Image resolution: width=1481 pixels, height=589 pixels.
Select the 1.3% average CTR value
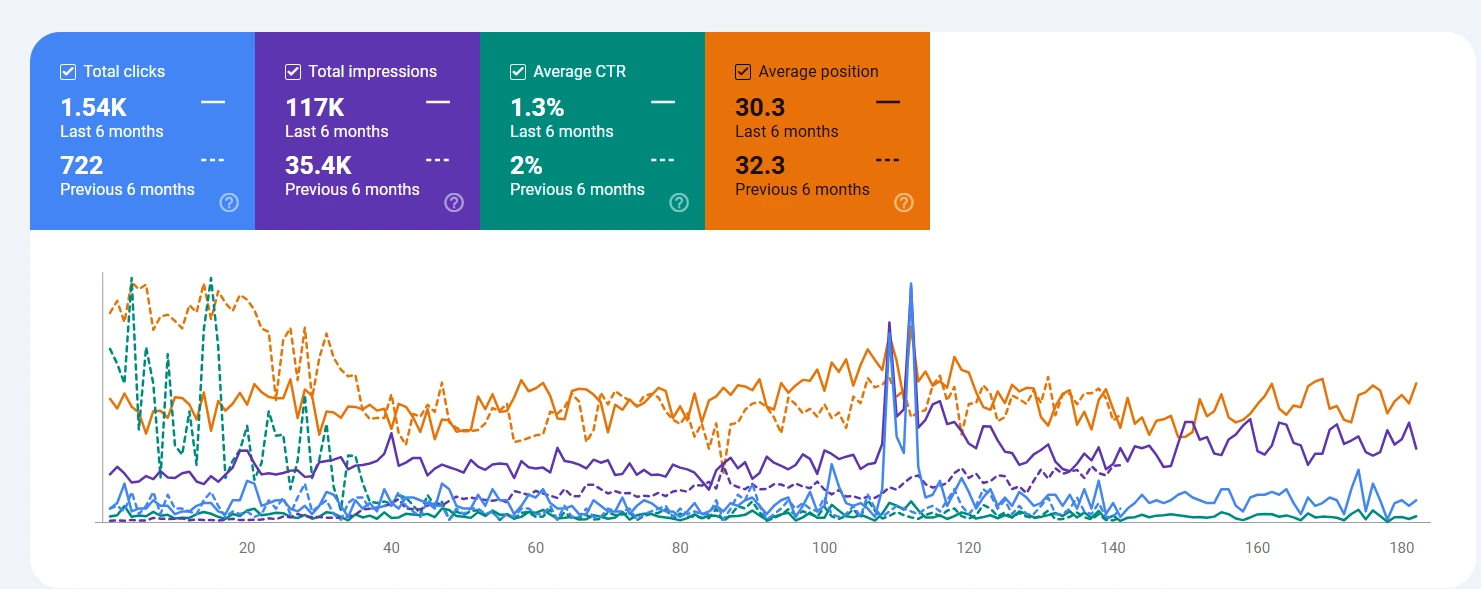[537, 108]
